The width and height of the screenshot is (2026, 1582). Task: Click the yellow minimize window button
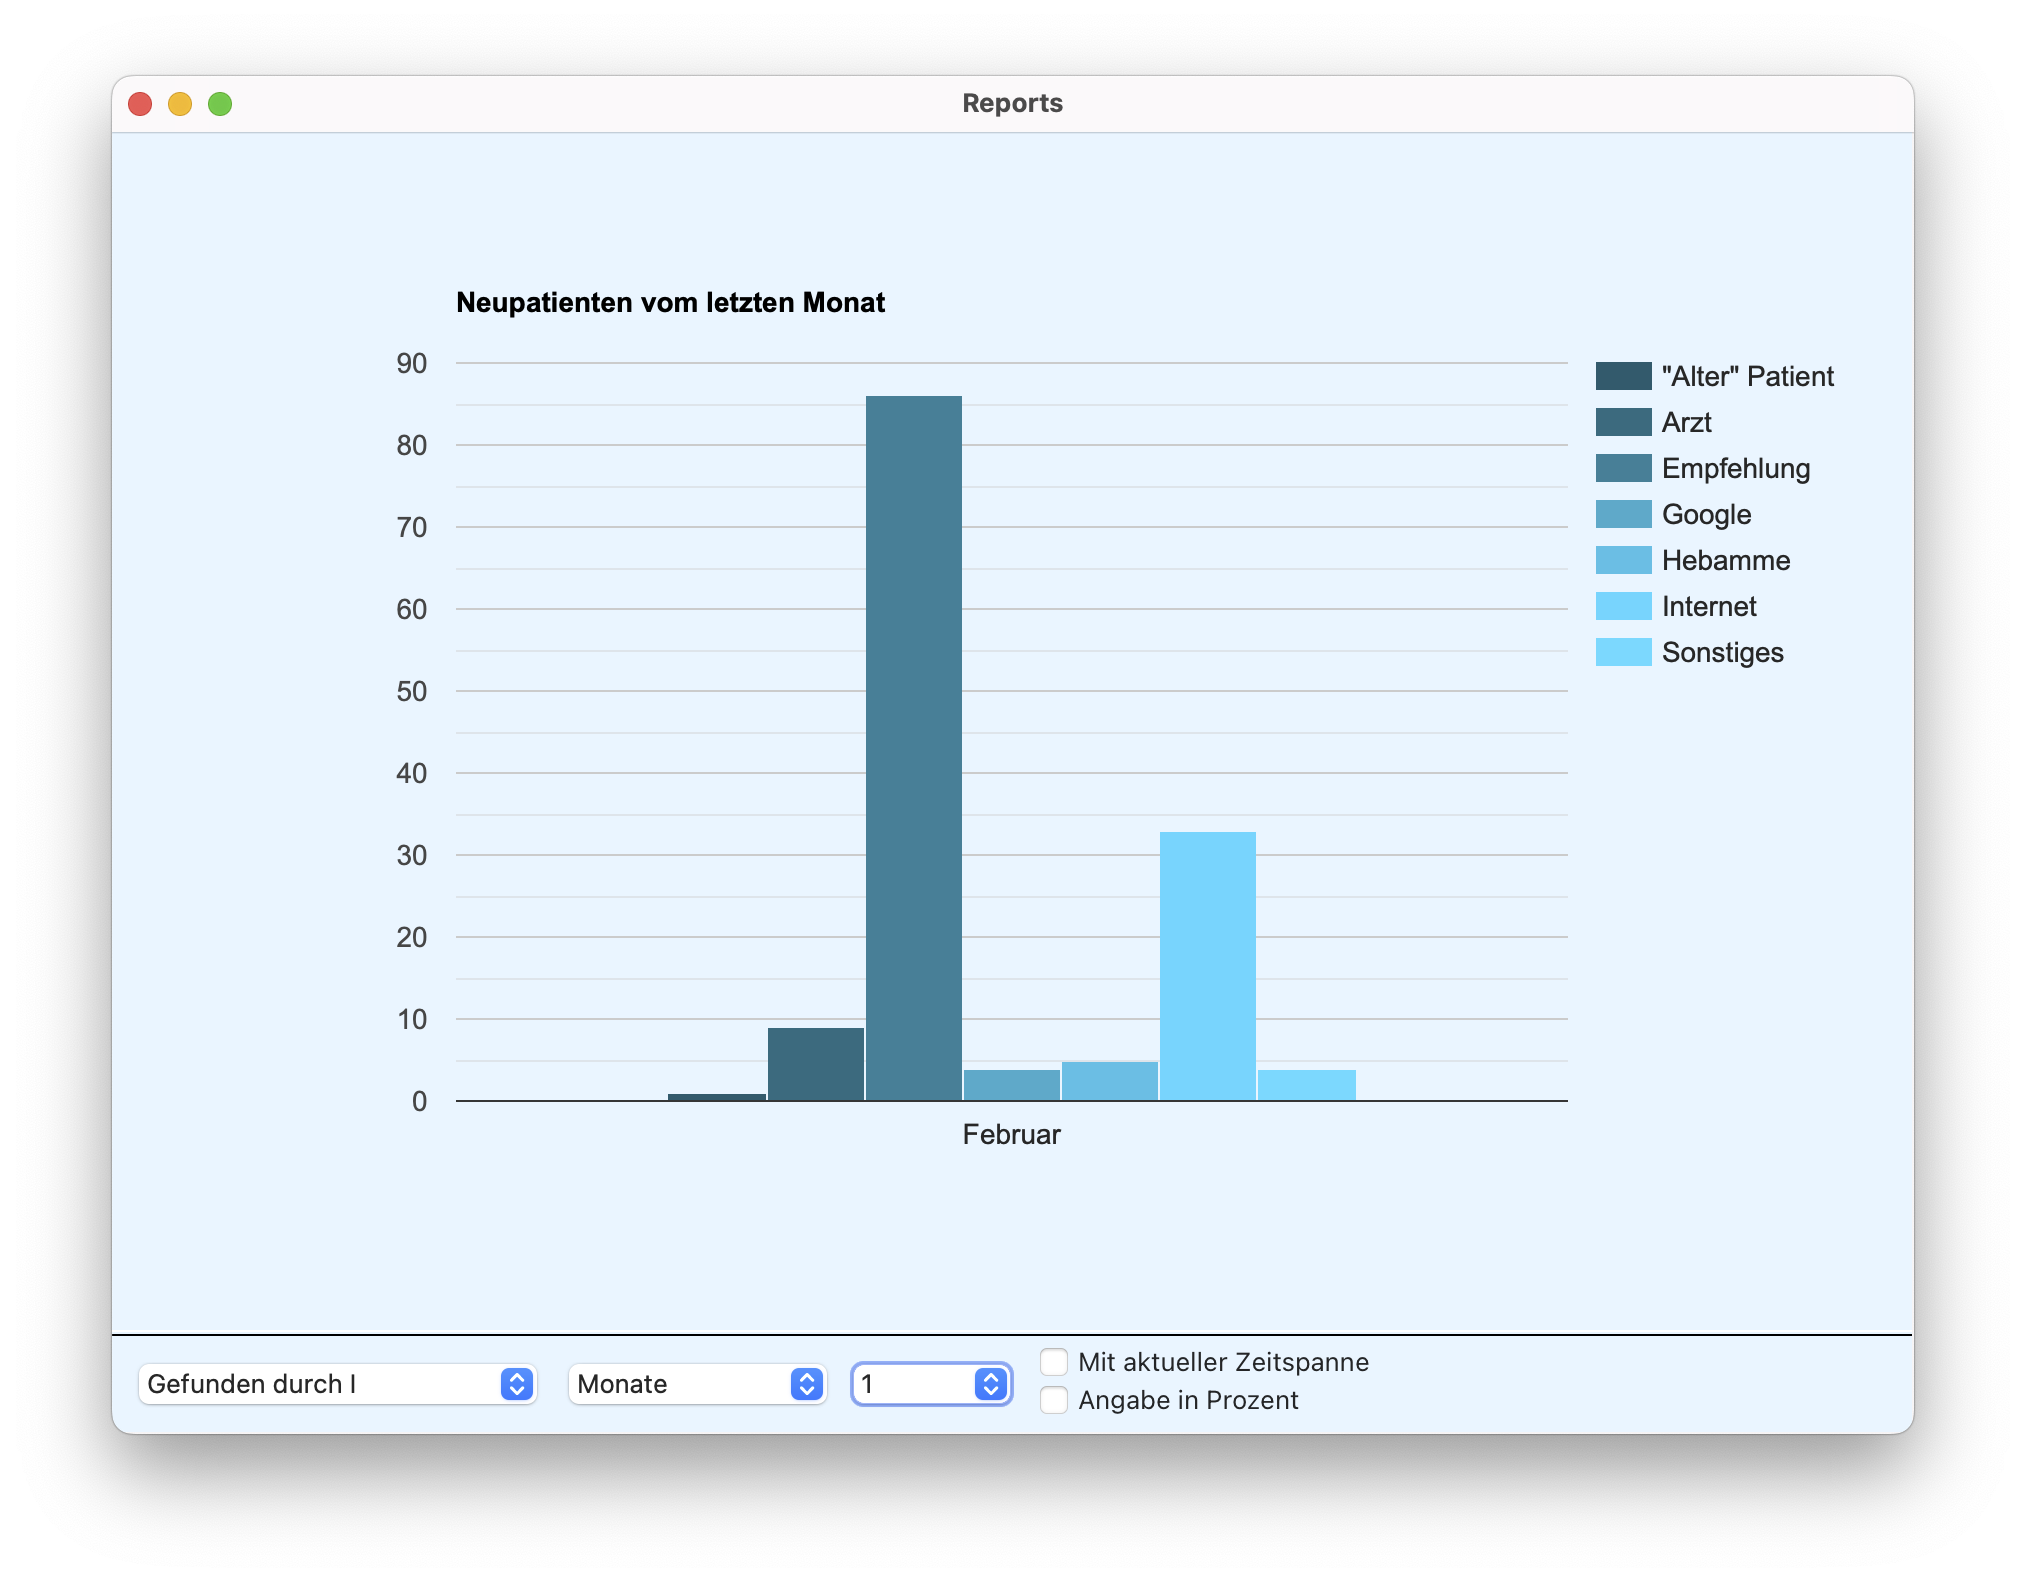coord(180,104)
